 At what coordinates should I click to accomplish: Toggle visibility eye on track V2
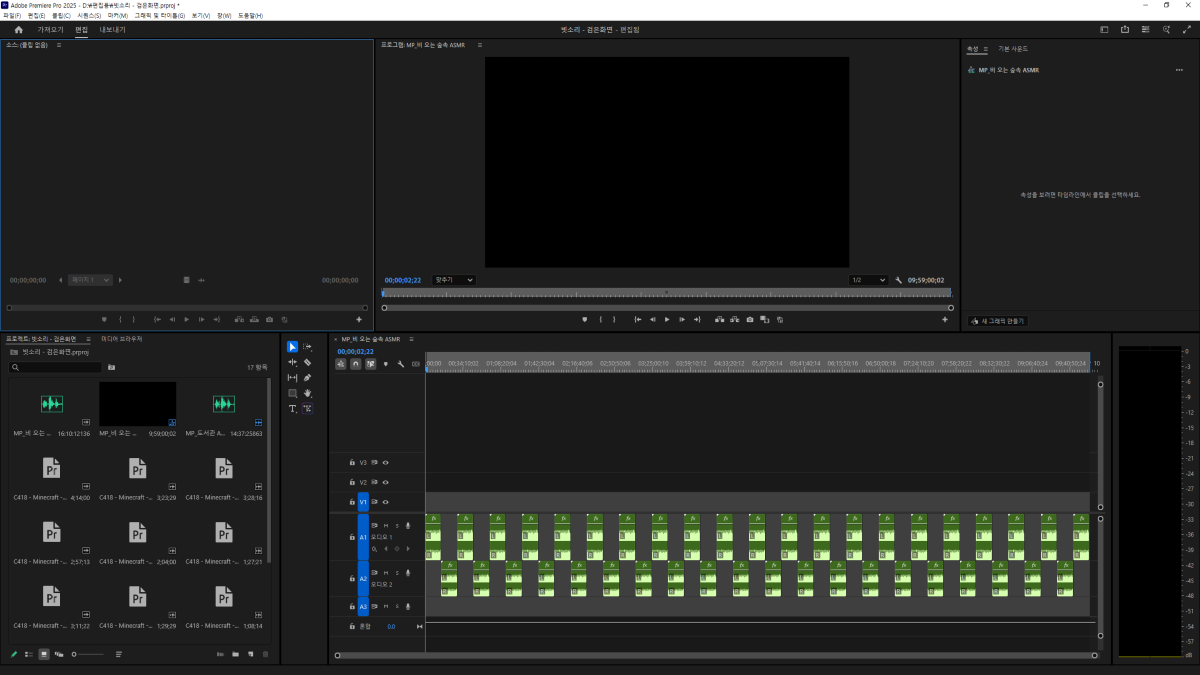(385, 482)
